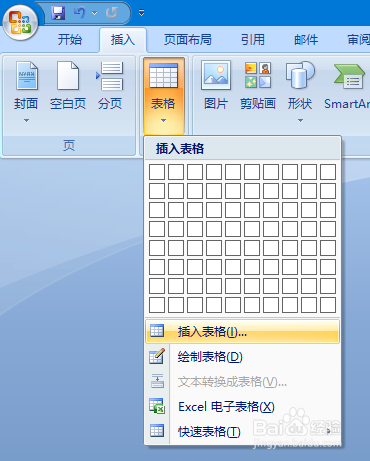
Task: Select the top-right cell of table grid
Action: tap(328, 172)
